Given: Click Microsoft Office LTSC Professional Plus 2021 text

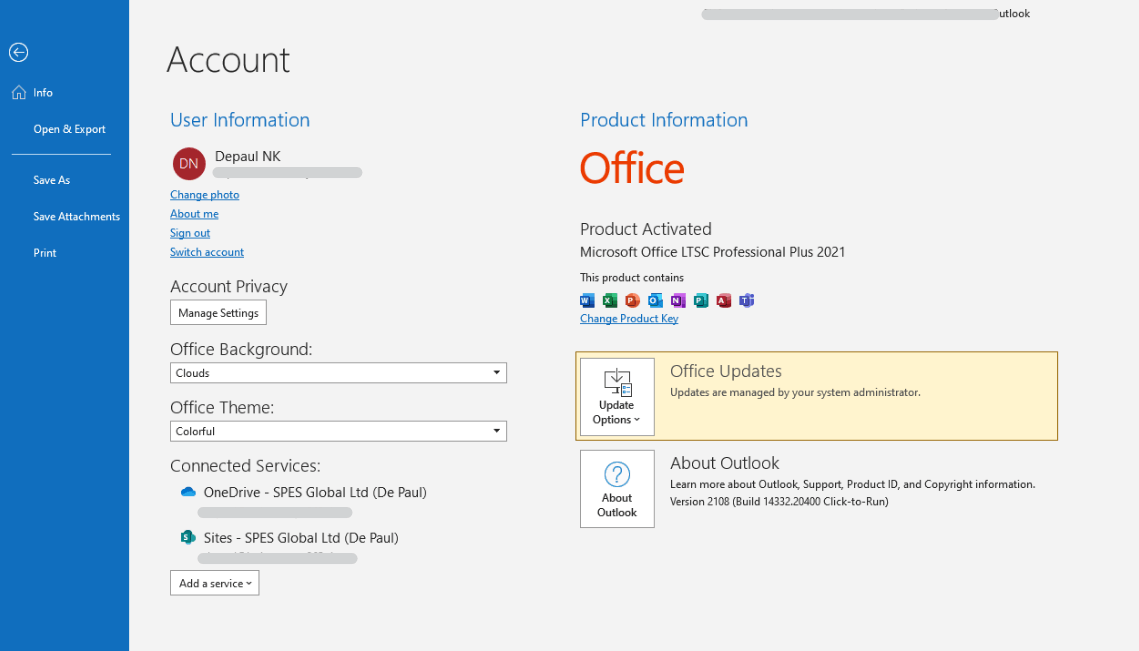Looking at the screenshot, I should (713, 252).
